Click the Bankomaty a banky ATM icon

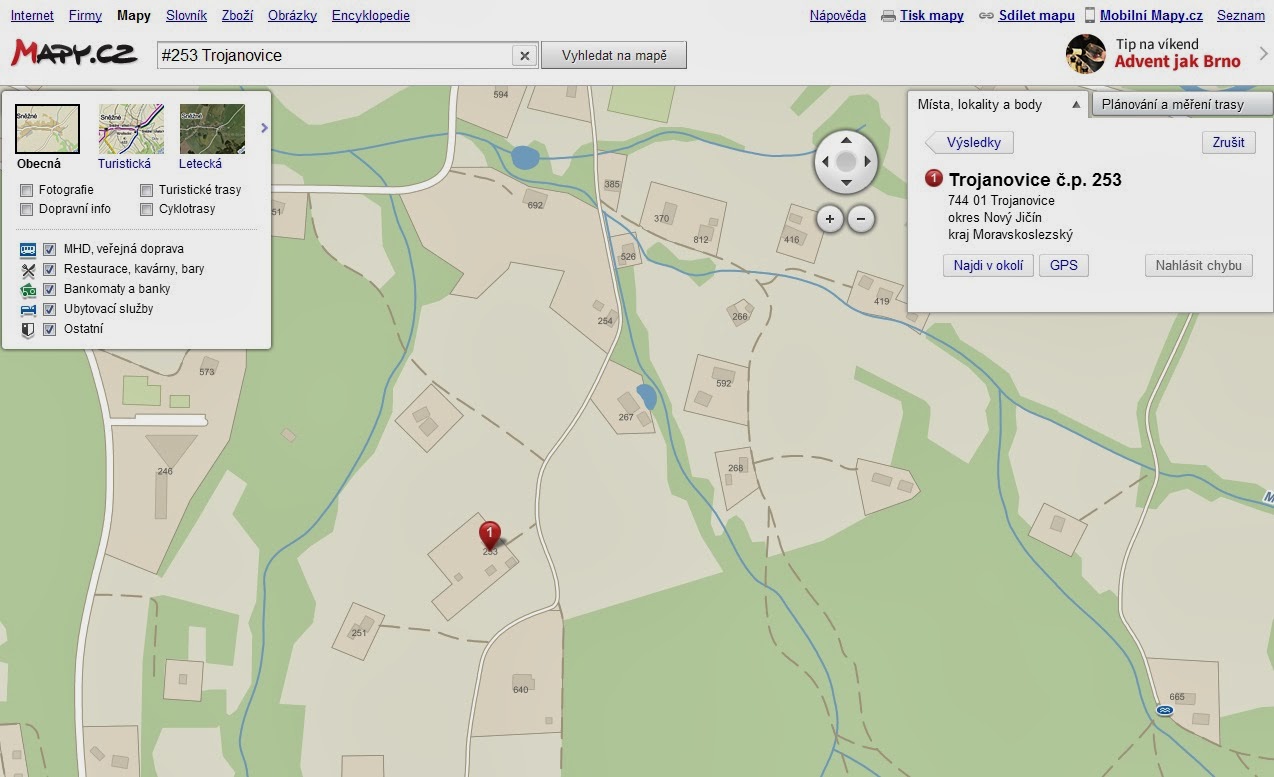click(x=28, y=289)
